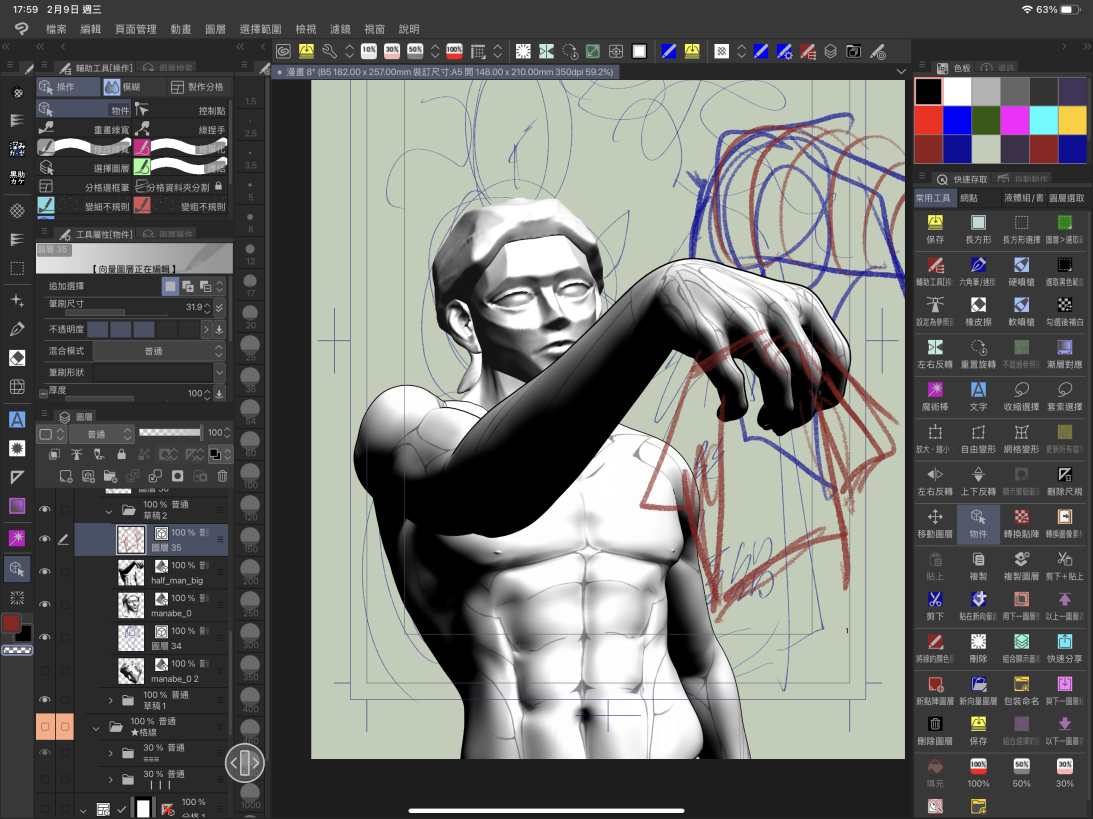The width and height of the screenshot is (1093, 819).
Task: Select the text tool in left toolbar
Action: coord(17,419)
